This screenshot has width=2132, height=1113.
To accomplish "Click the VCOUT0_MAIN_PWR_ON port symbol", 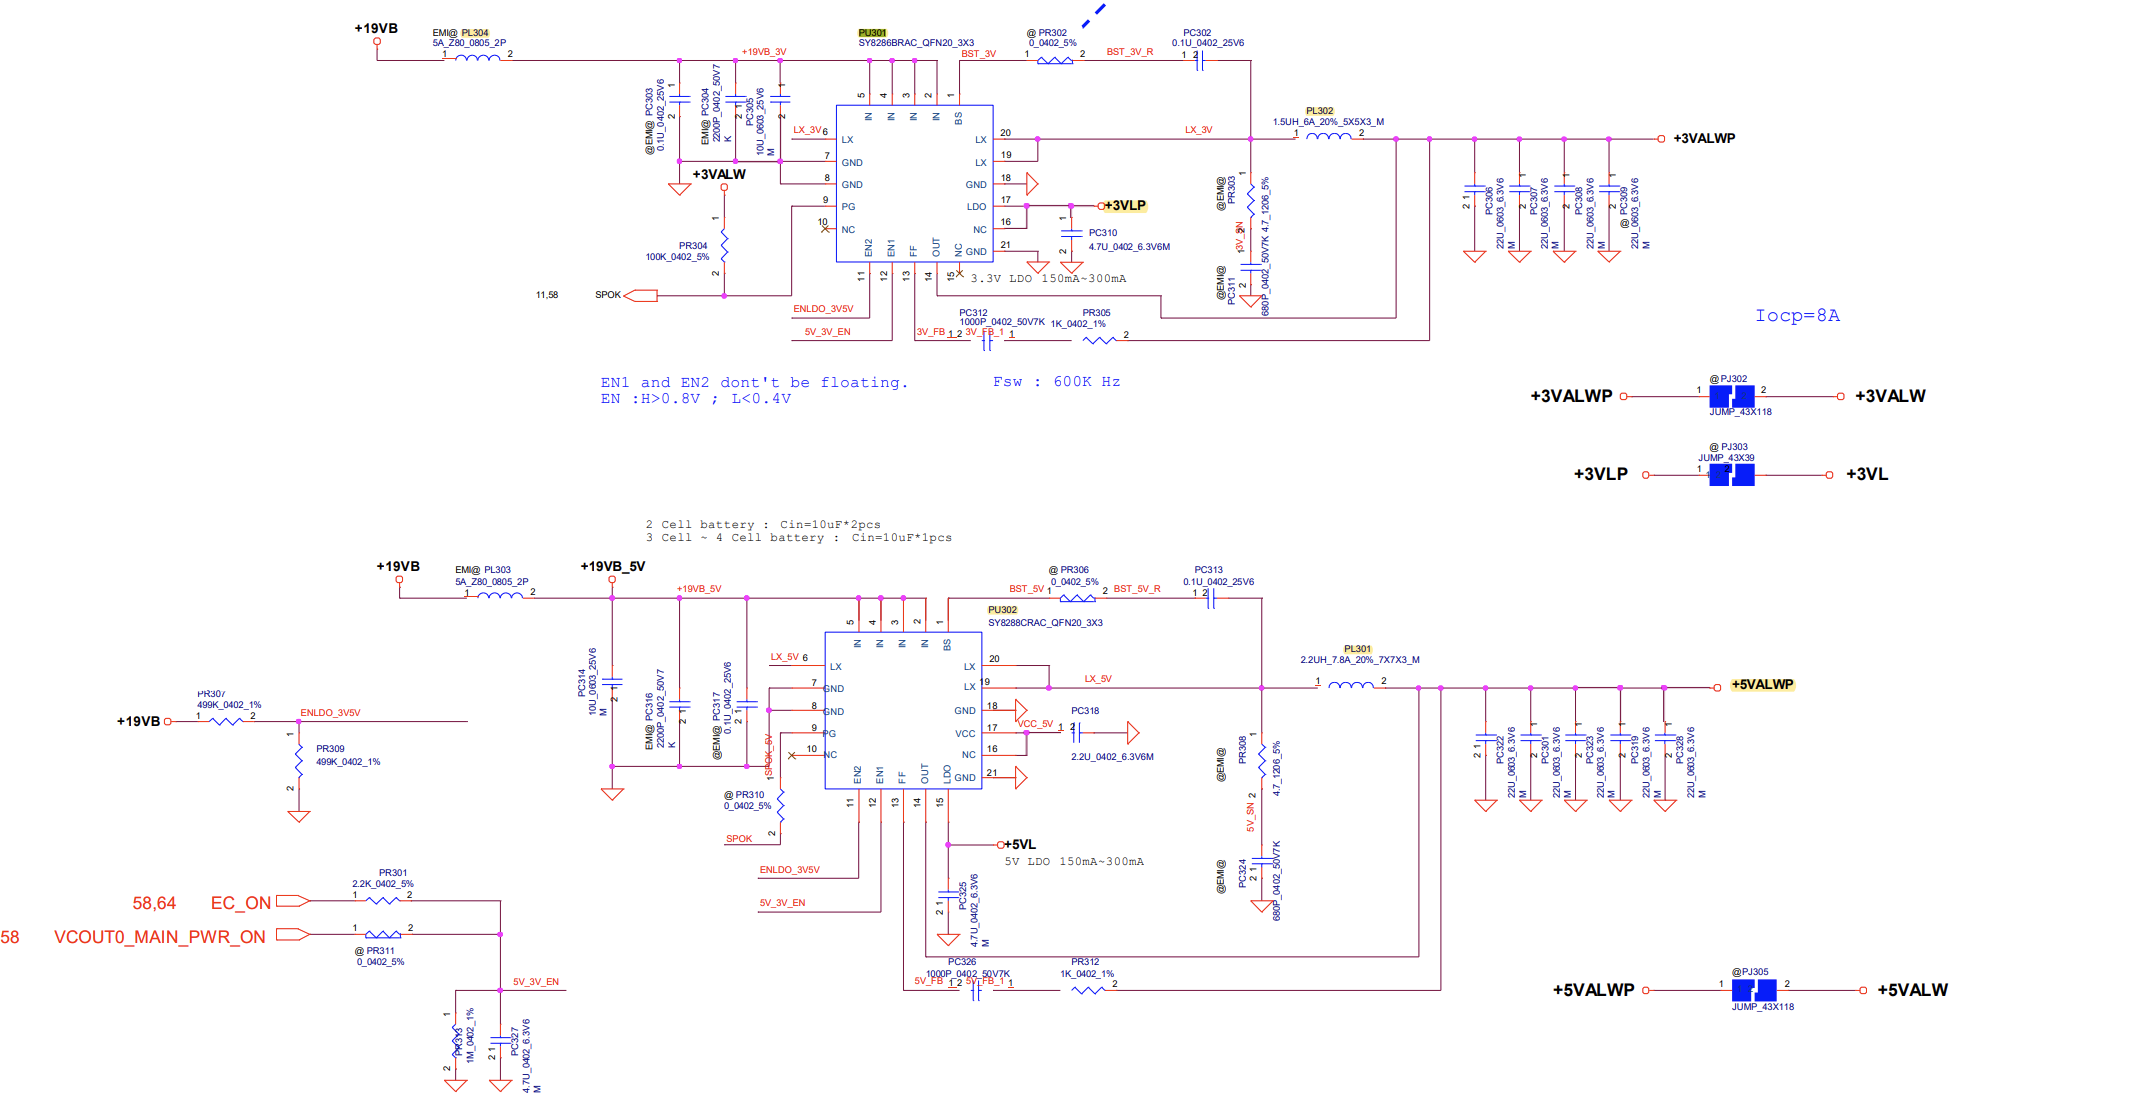I will (x=292, y=935).
